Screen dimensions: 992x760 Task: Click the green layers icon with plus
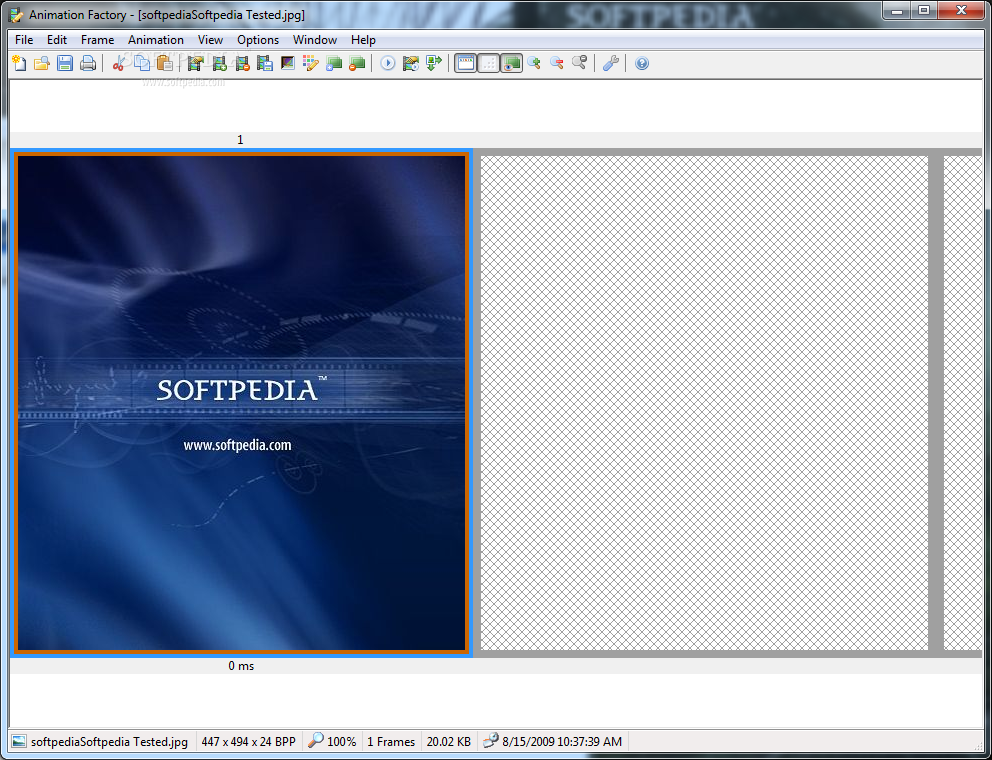click(x=333, y=63)
